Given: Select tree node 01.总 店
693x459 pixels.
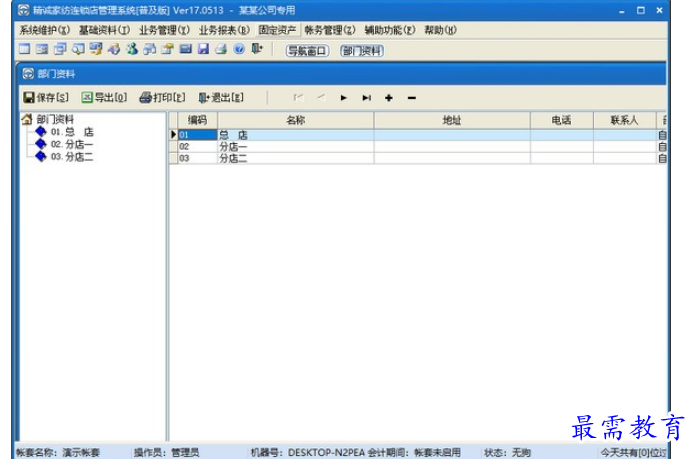Looking at the screenshot, I should pyautogui.click(x=72, y=132).
